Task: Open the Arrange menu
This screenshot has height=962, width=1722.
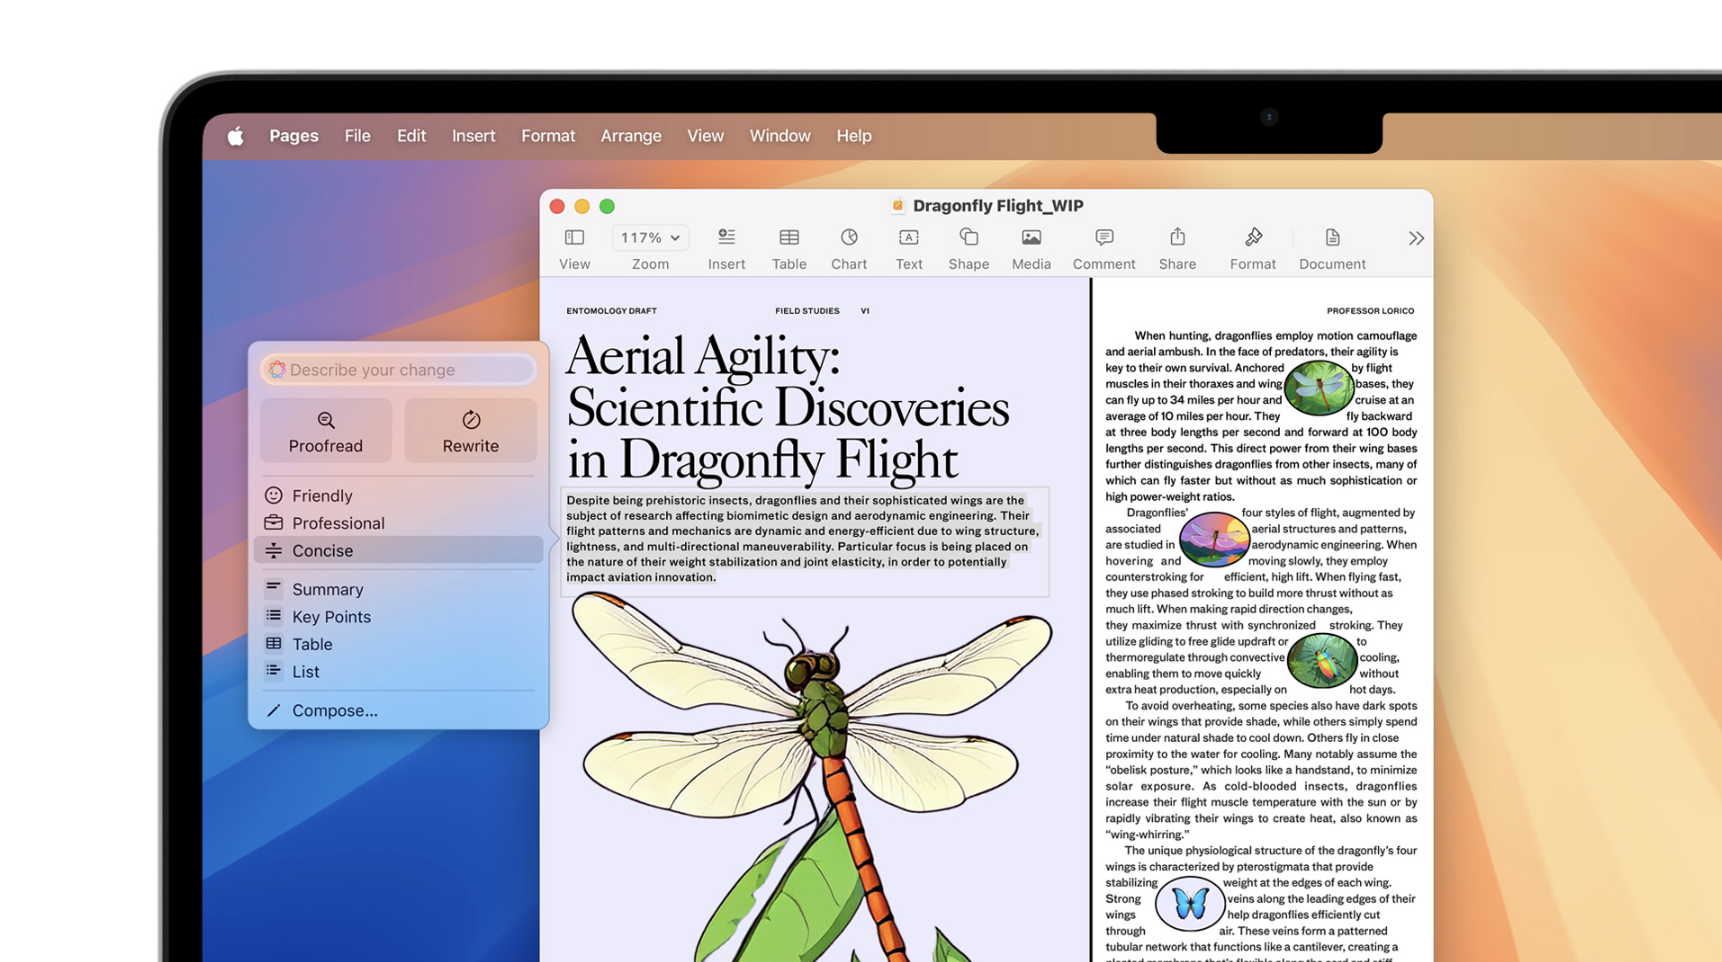Action: point(631,136)
